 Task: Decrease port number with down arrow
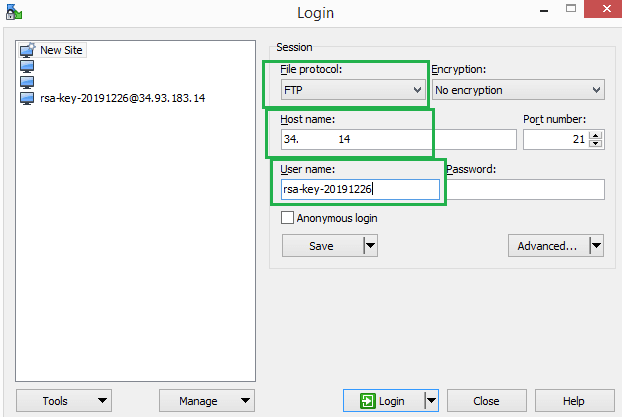pyautogui.click(x=595, y=144)
